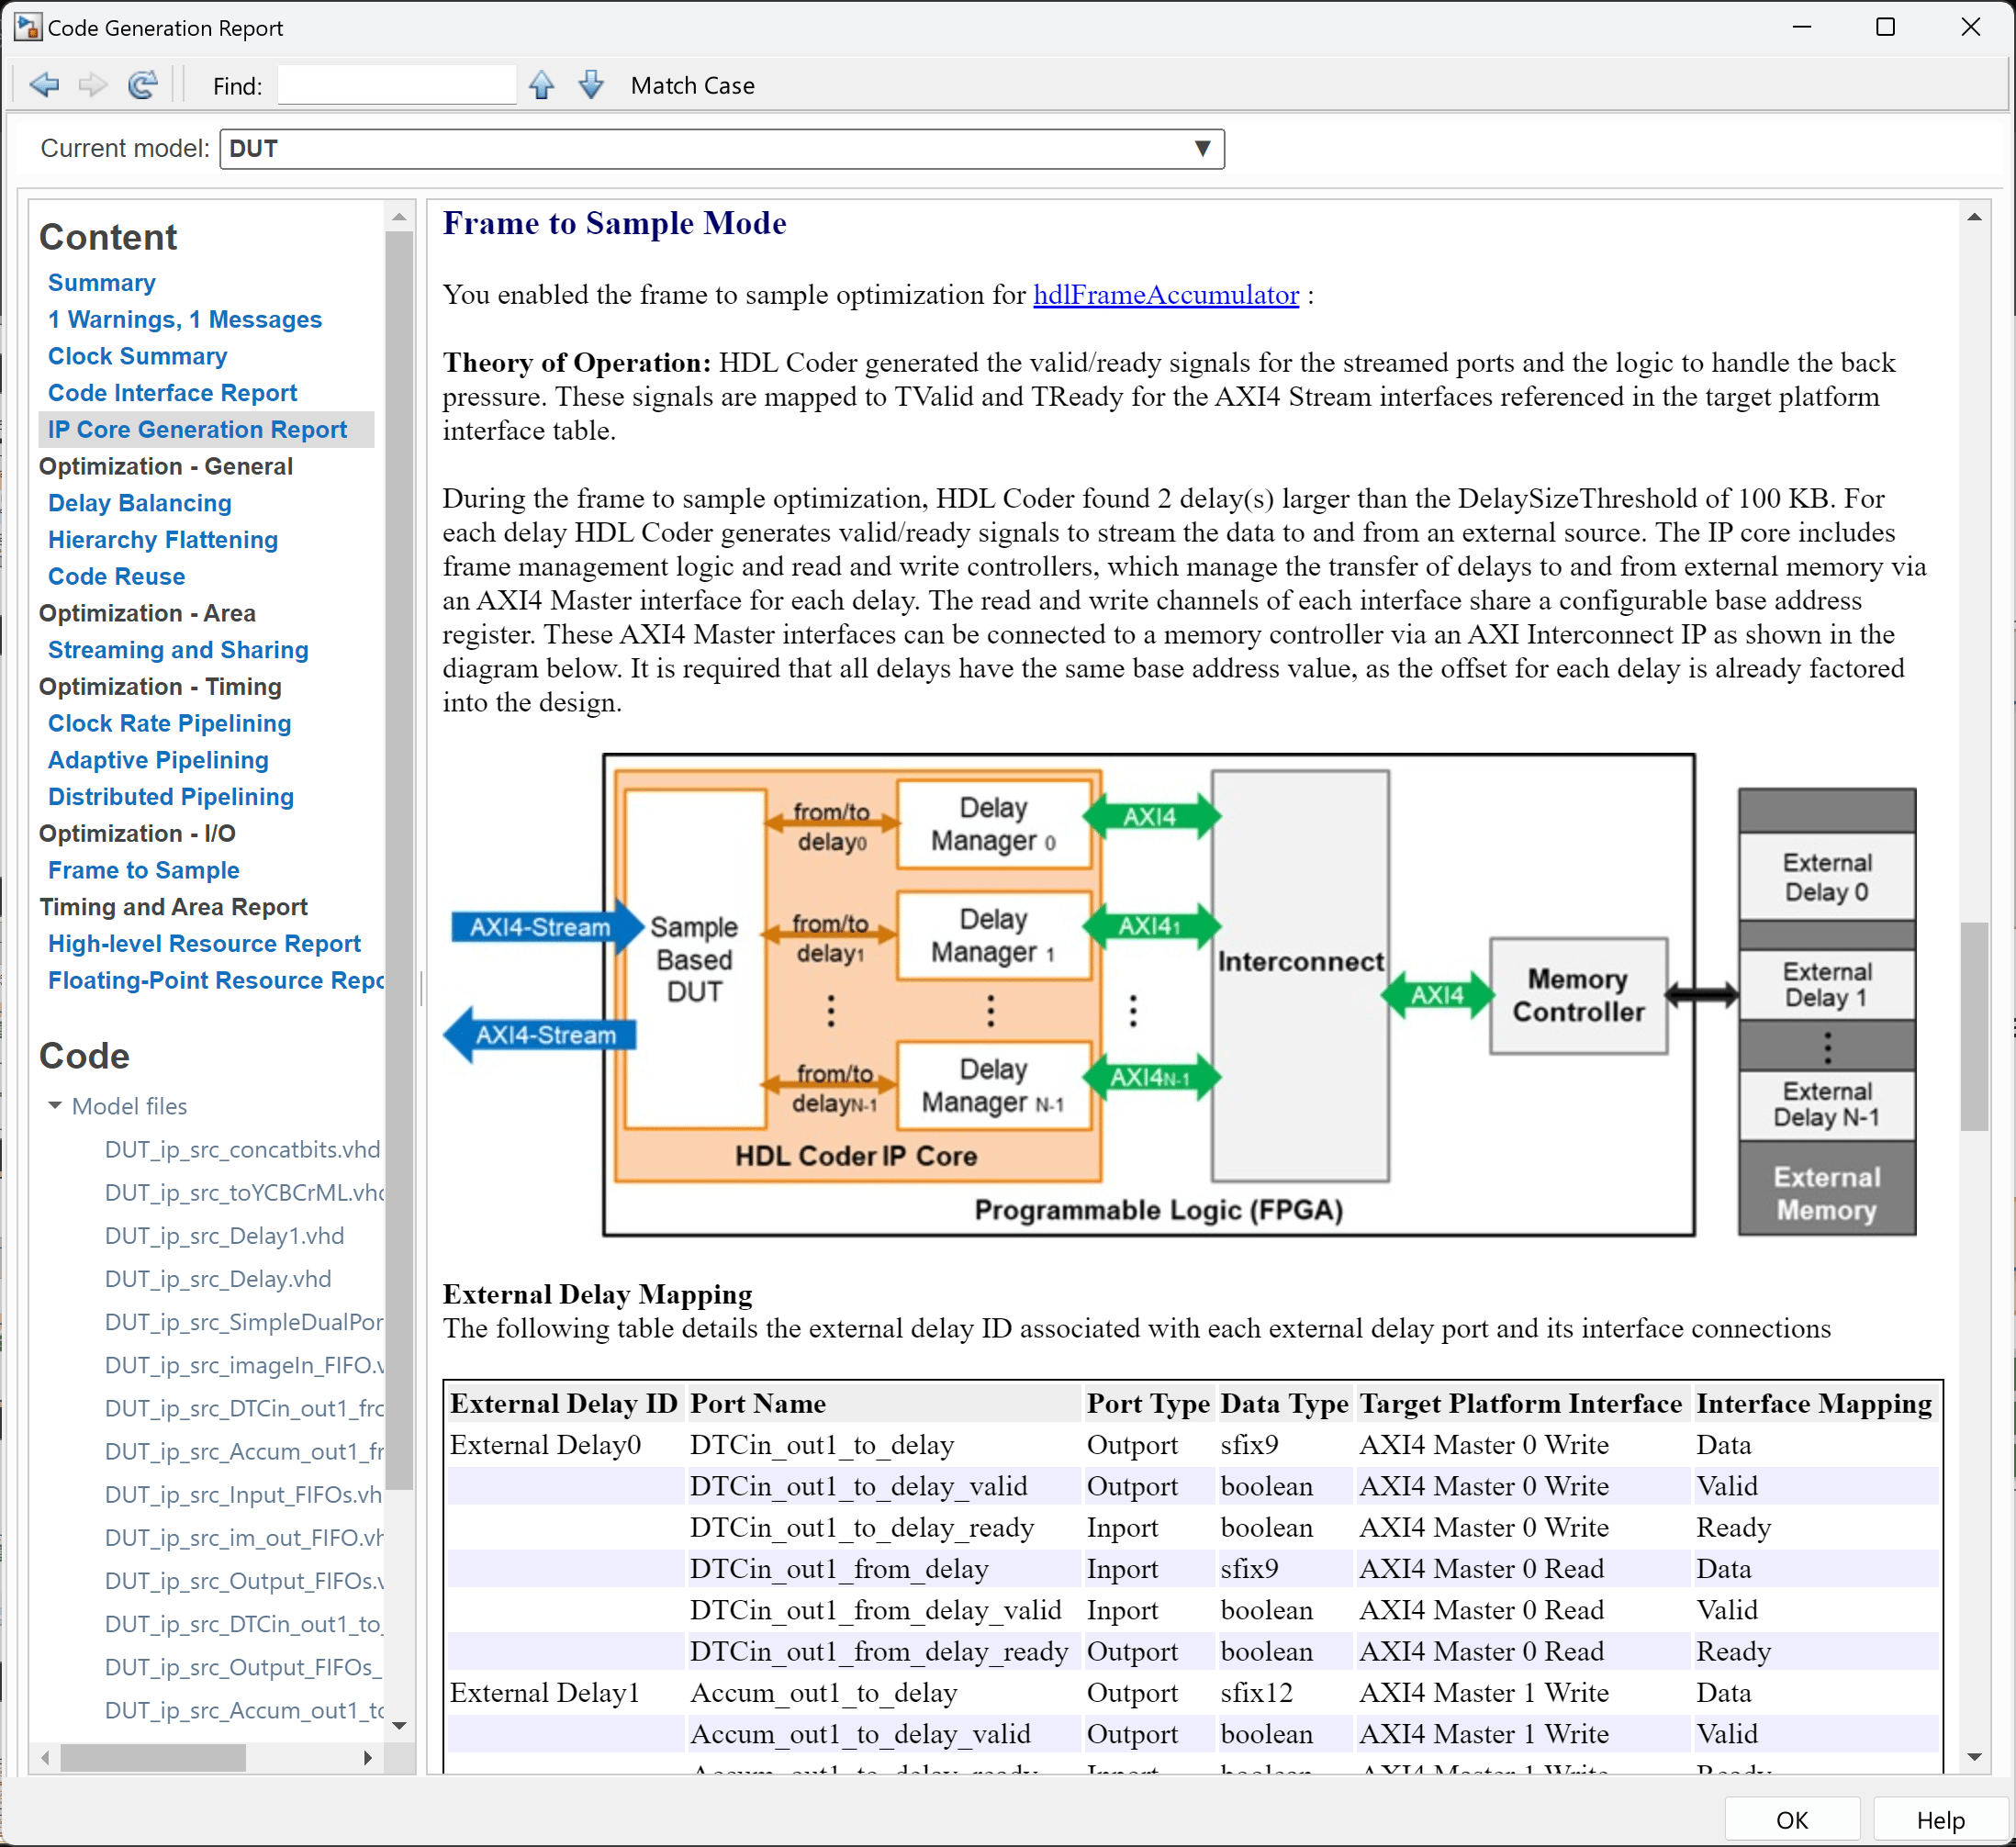Click the forward navigation arrow icon
This screenshot has width=2016, height=1847.
92,85
